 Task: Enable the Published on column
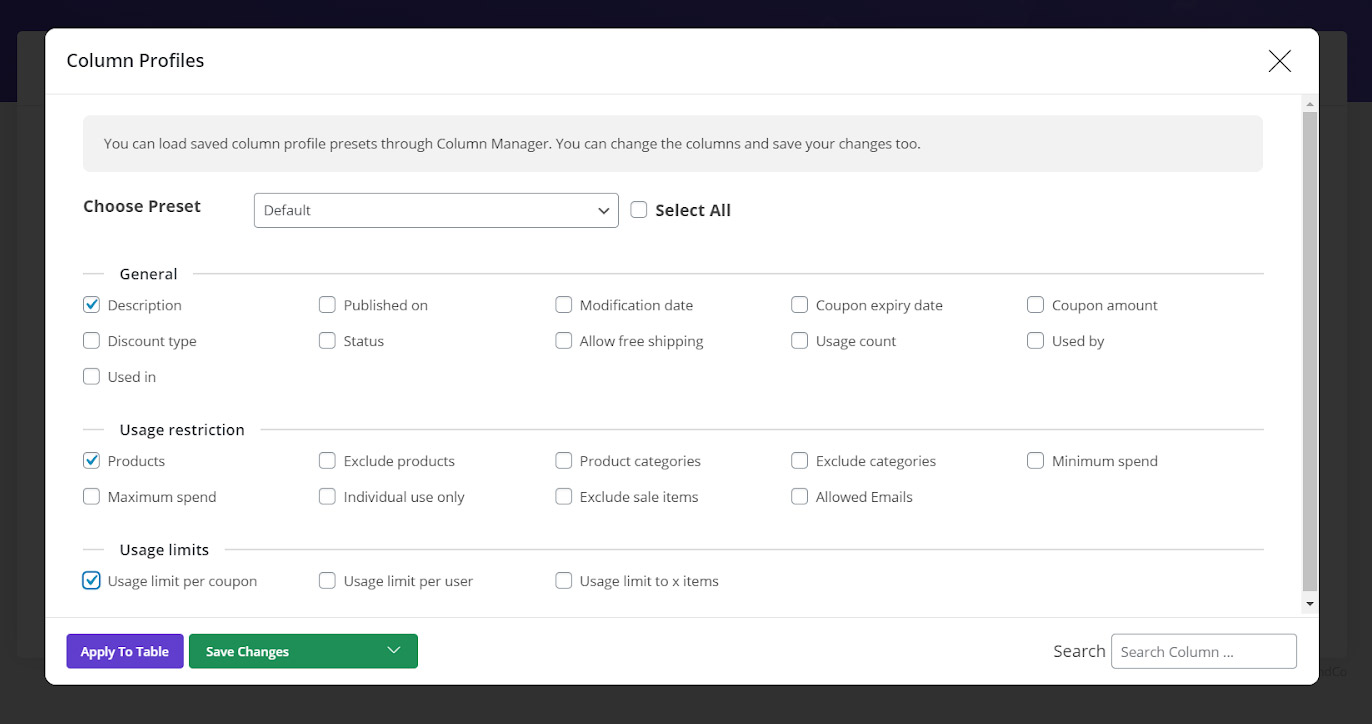327,305
